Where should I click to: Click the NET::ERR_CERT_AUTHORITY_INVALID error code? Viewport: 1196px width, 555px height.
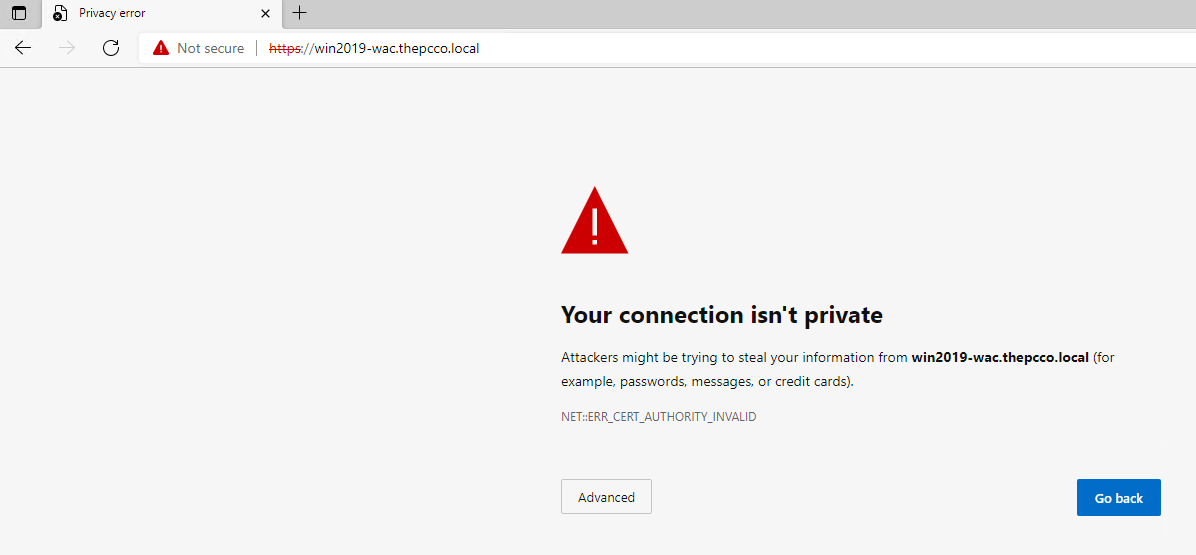pos(659,417)
